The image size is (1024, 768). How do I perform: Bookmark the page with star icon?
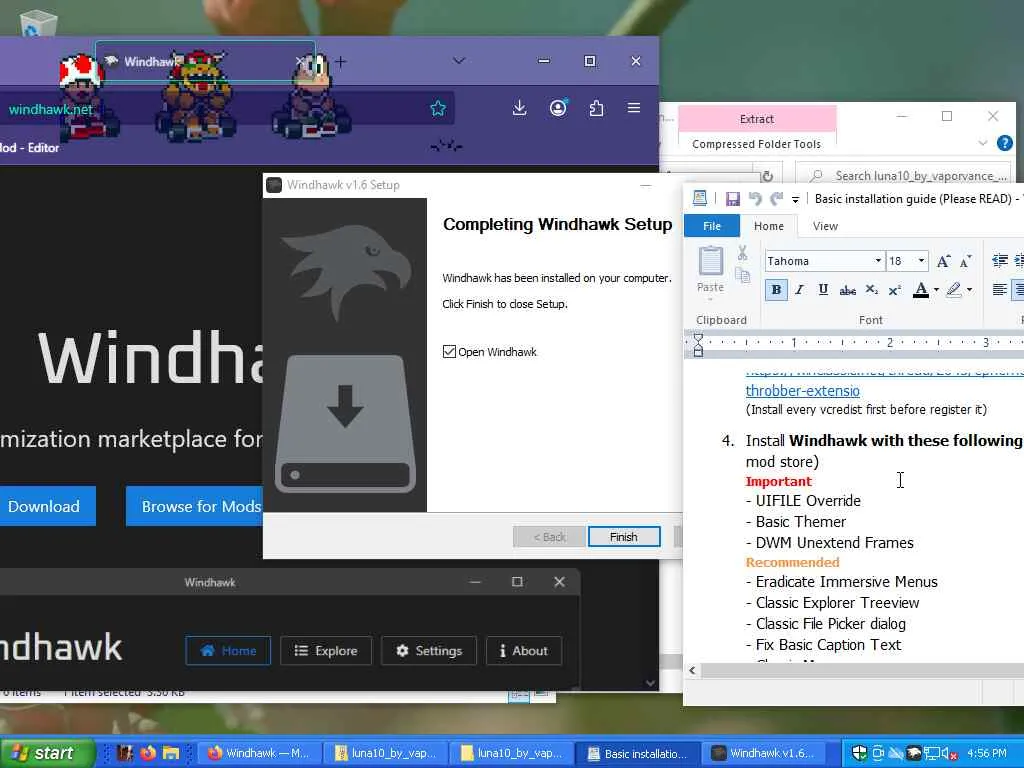tap(438, 108)
